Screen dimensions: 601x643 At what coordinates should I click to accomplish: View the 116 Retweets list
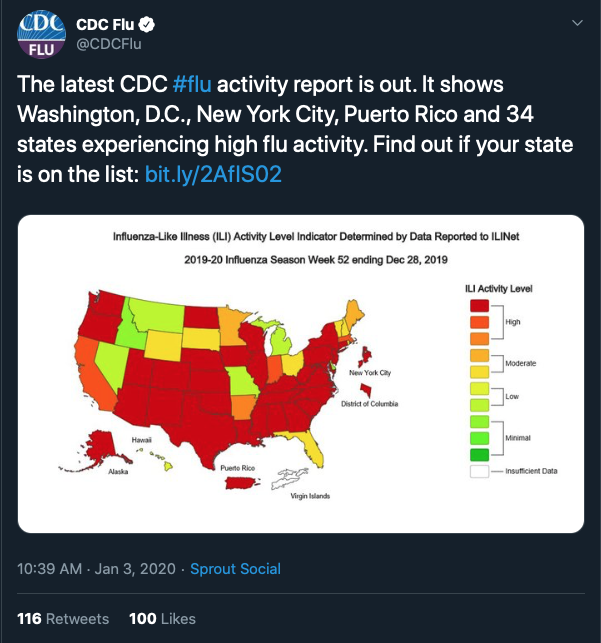point(63,619)
